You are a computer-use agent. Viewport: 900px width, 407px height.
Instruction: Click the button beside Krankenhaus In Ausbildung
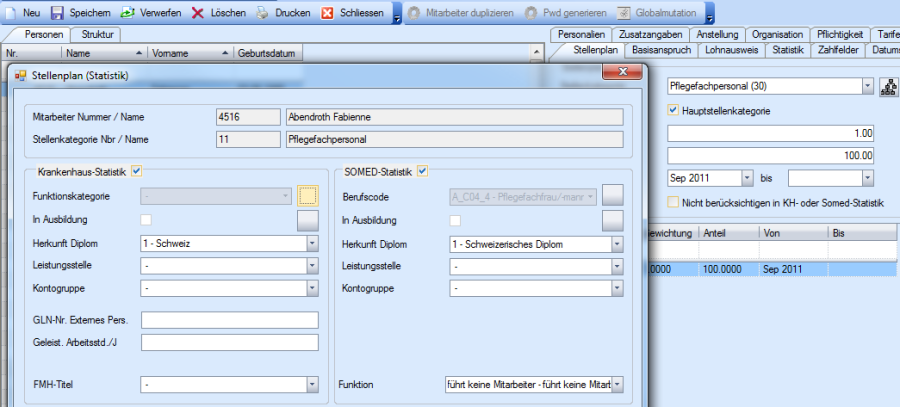308,220
